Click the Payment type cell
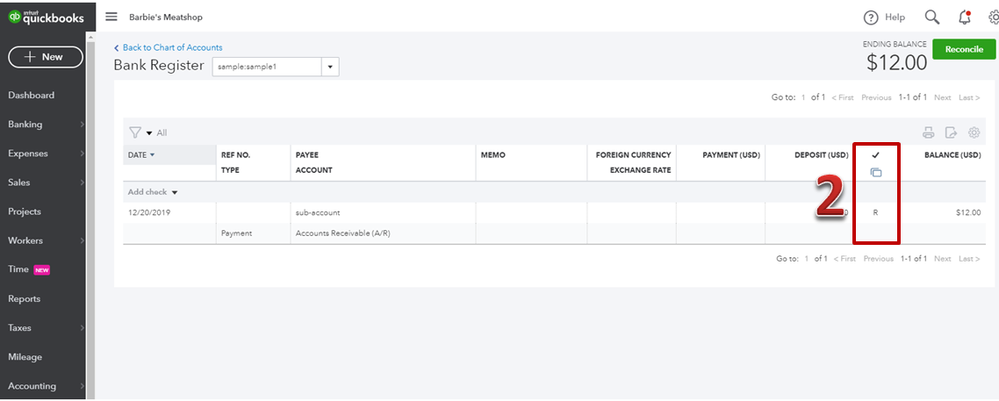This screenshot has height=401, width=999. [x=236, y=233]
